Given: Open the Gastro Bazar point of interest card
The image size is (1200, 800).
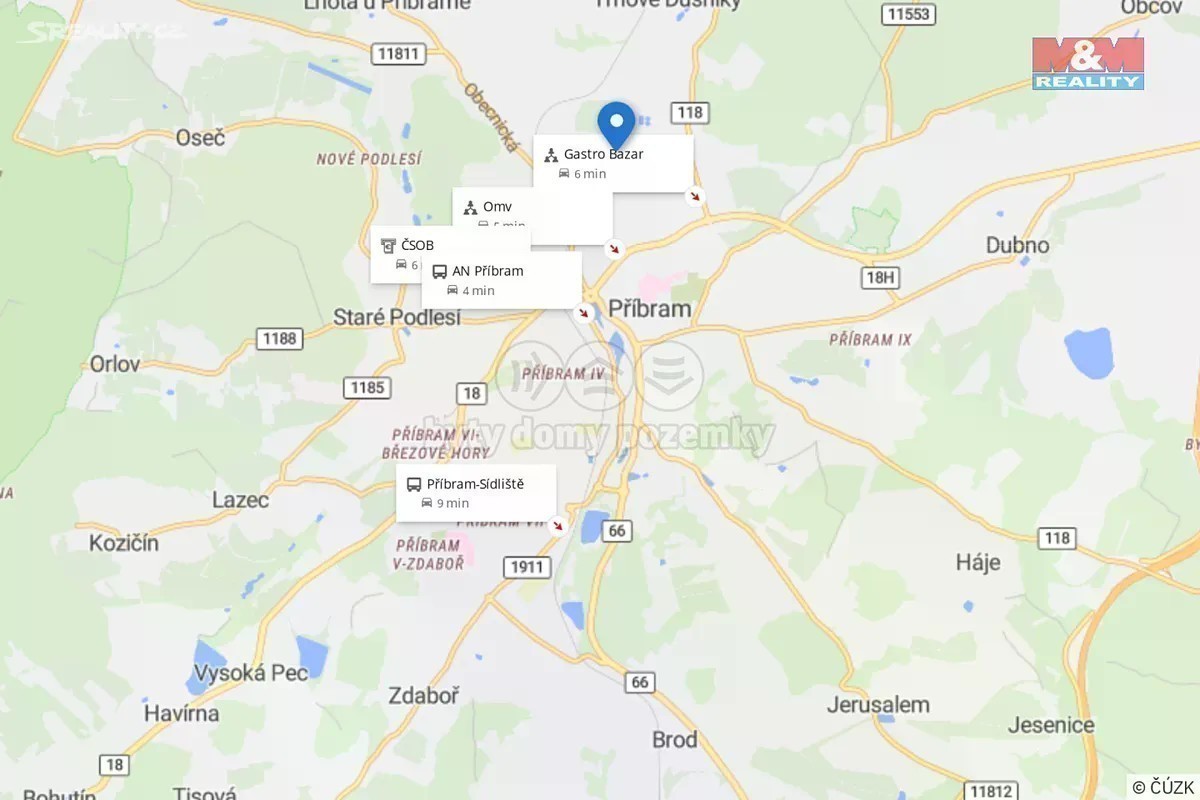Looking at the screenshot, I should coord(613,163).
